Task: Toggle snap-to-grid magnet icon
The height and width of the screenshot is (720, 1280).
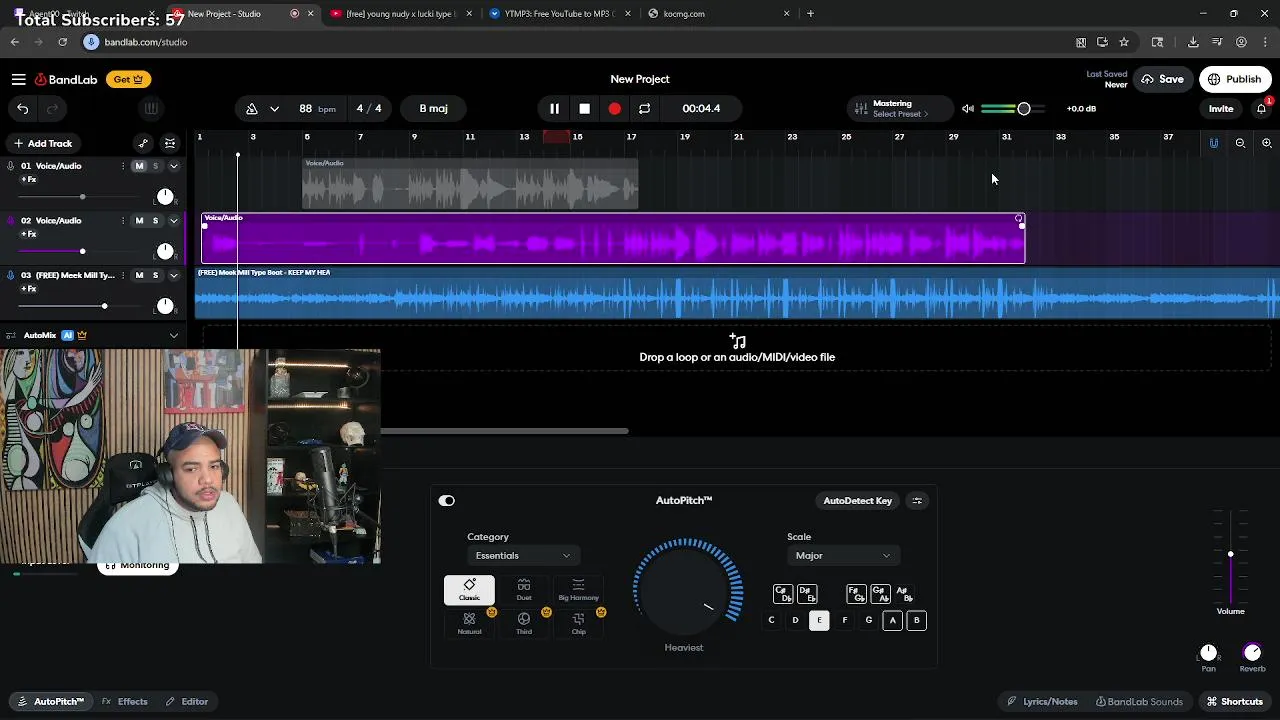Action: tap(1214, 143)
